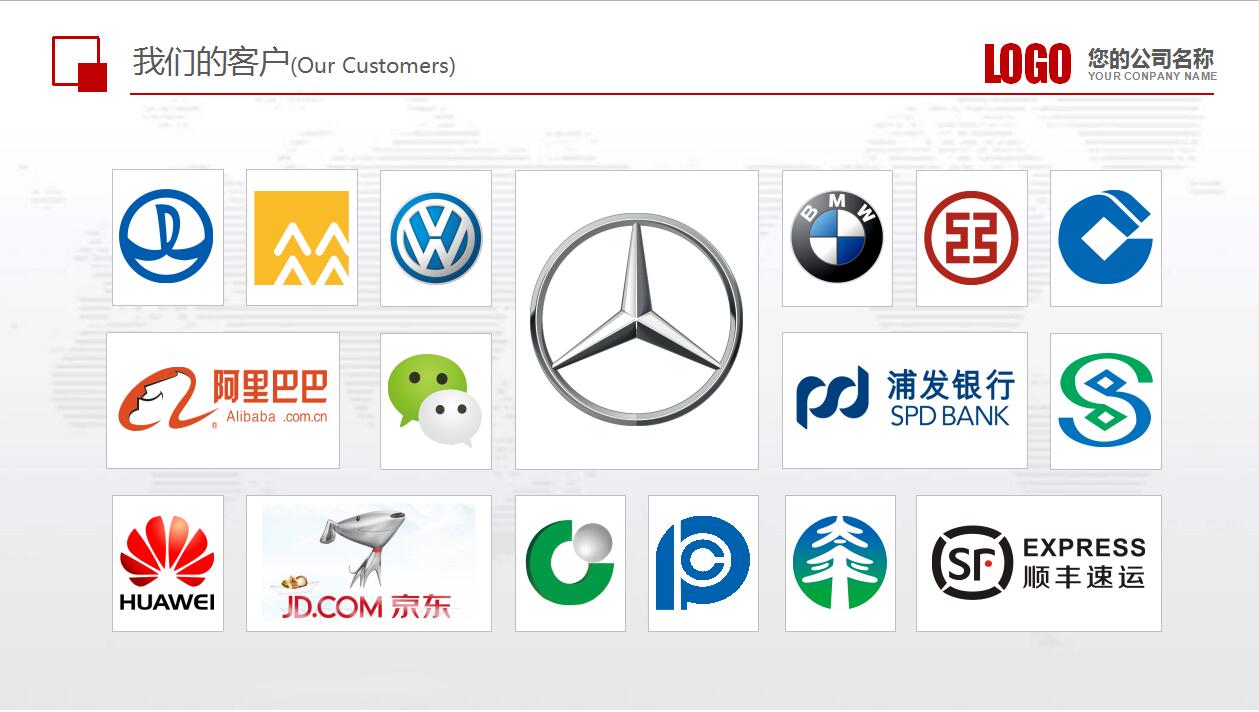Click the SF Express logo image
Screen dimensions: 1259x712
point(1038,563)
